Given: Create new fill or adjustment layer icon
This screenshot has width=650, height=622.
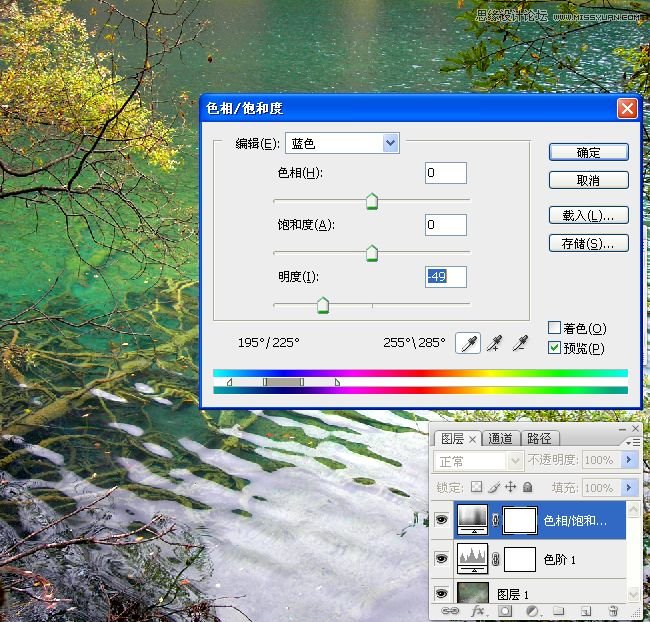Looking at the screenshot, I should [x=532, y=610].
